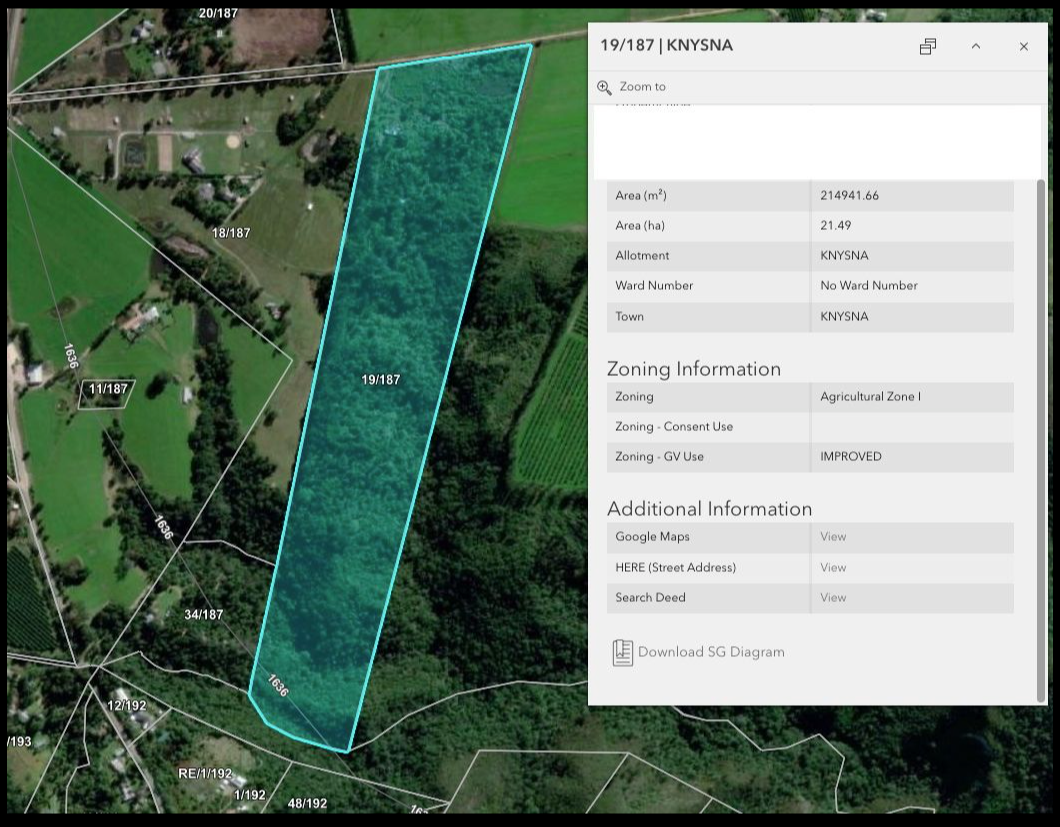Select parcel 12/192 on the map
1060x827 pixels.
pyautogui.click(x=127, y=706)
